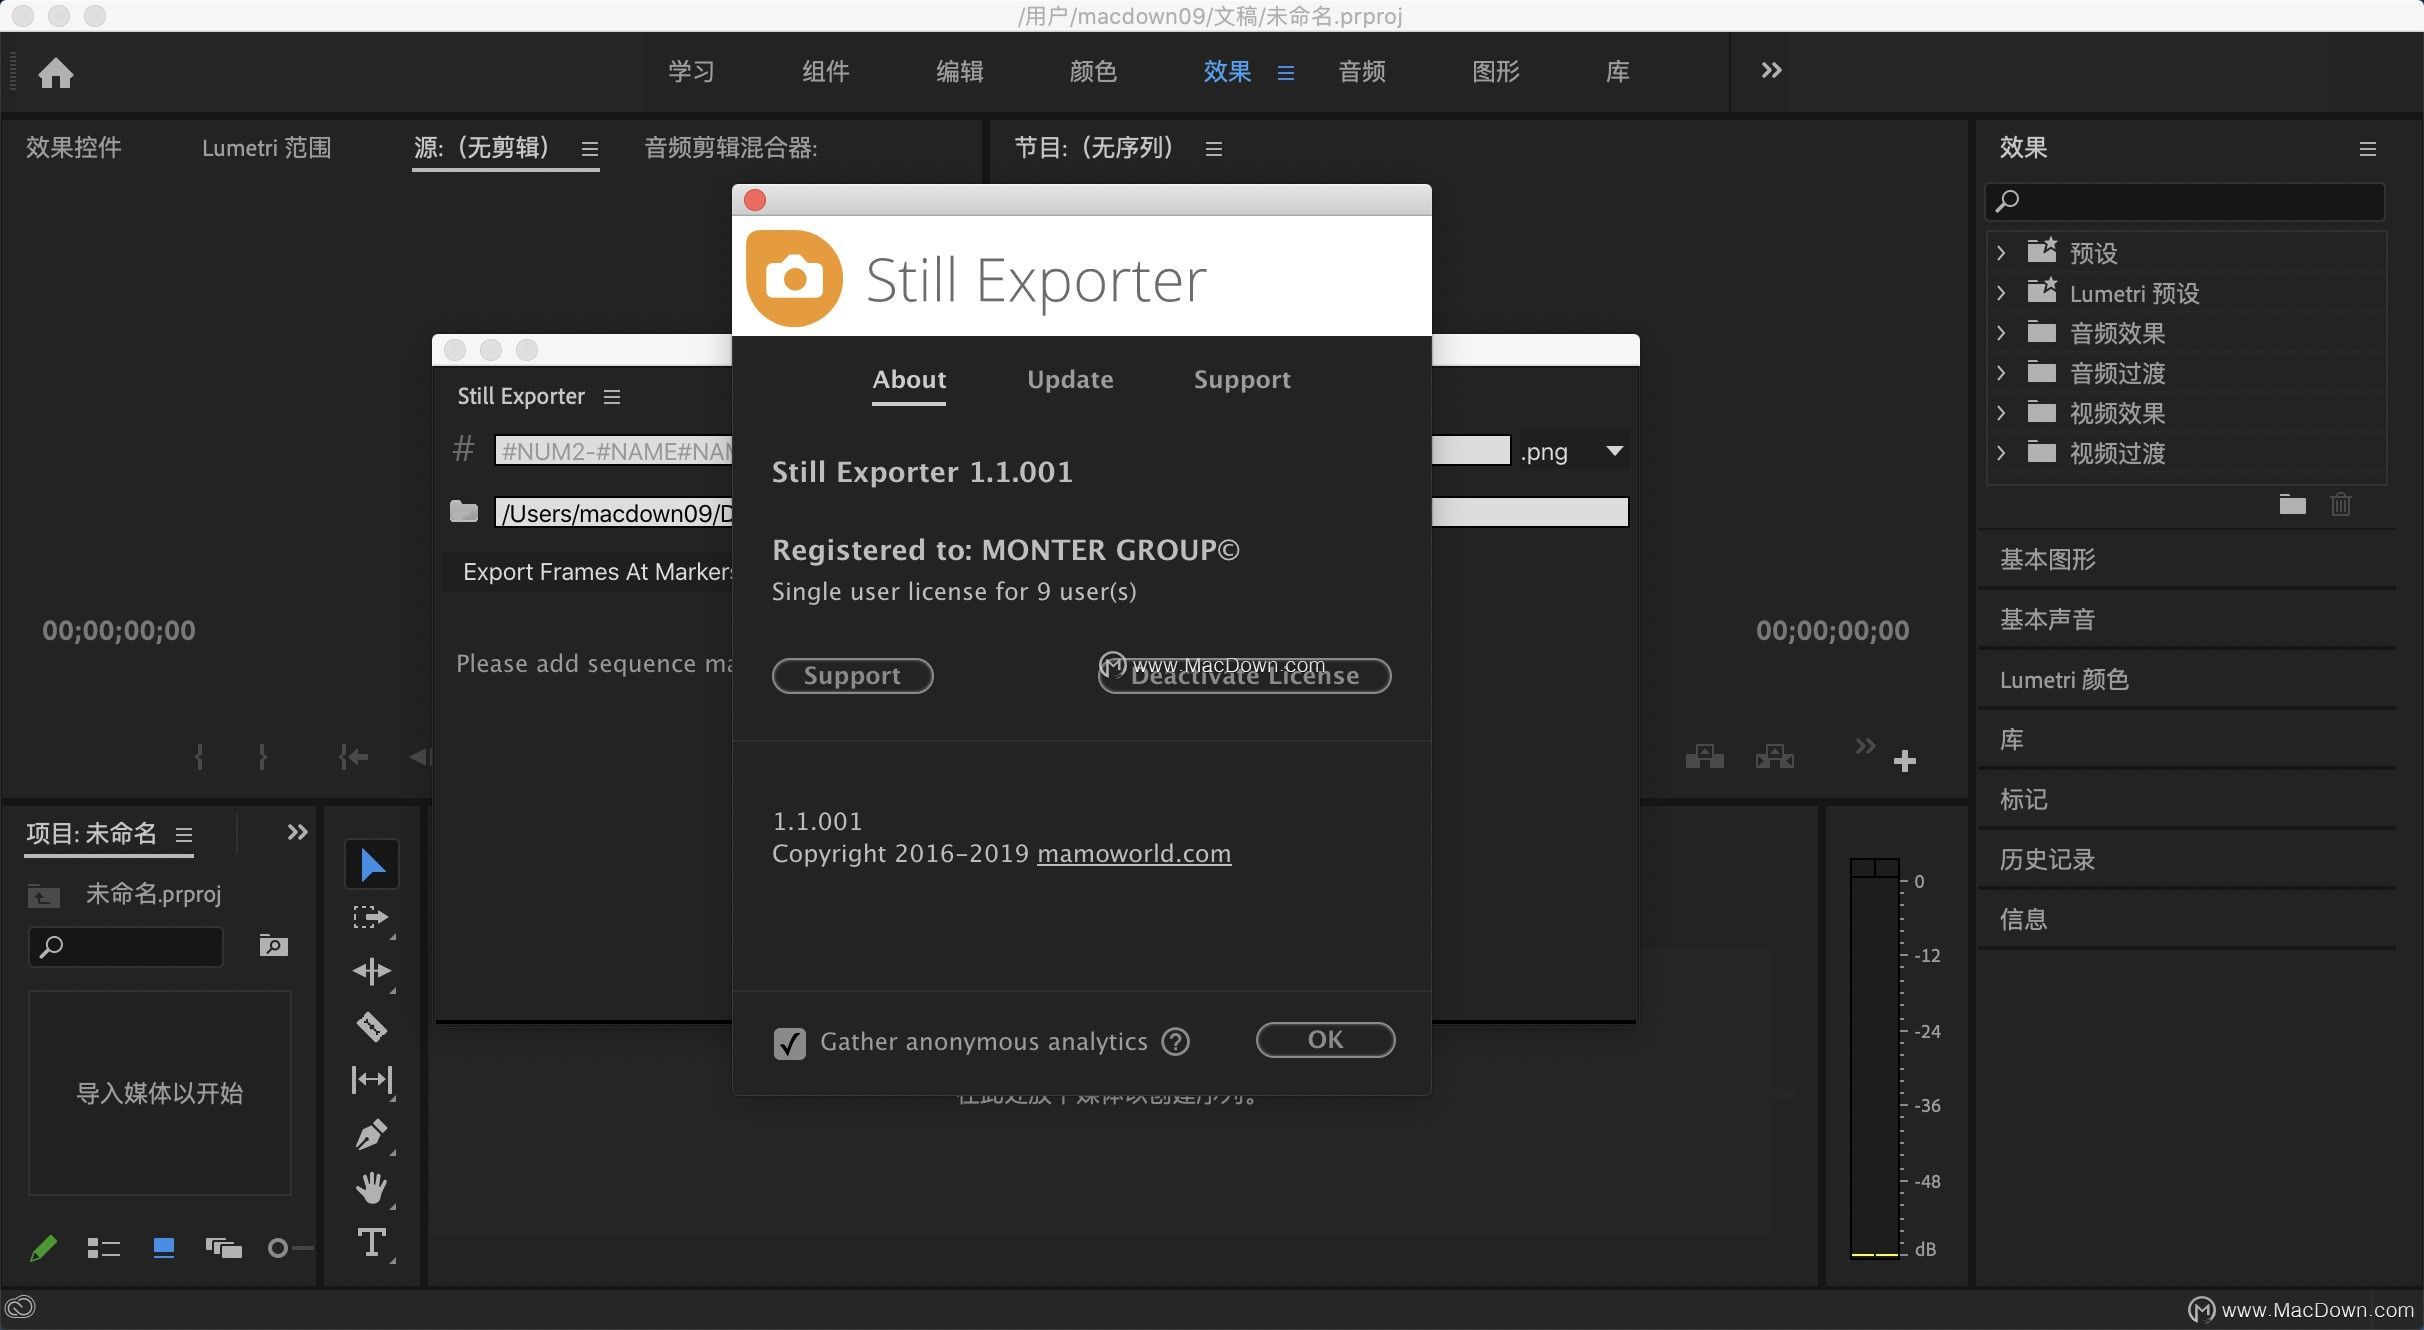Expand the 视频效果 folder
Image resolution: width=2424 pixels, height=1330 pixels.
click(2001, 413)
